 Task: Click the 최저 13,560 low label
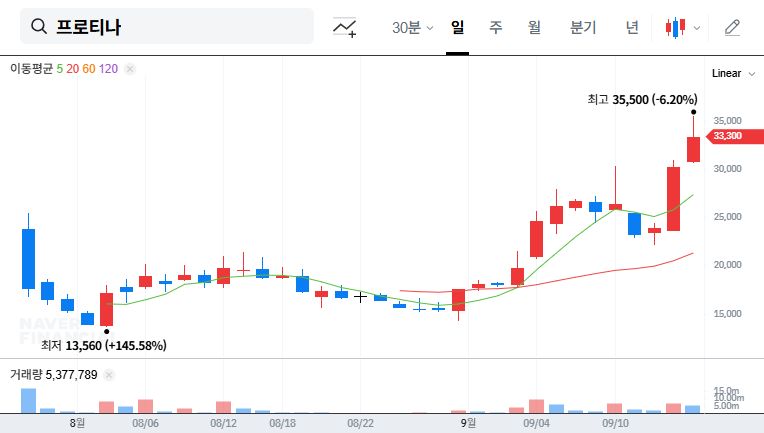pos(104,346)
